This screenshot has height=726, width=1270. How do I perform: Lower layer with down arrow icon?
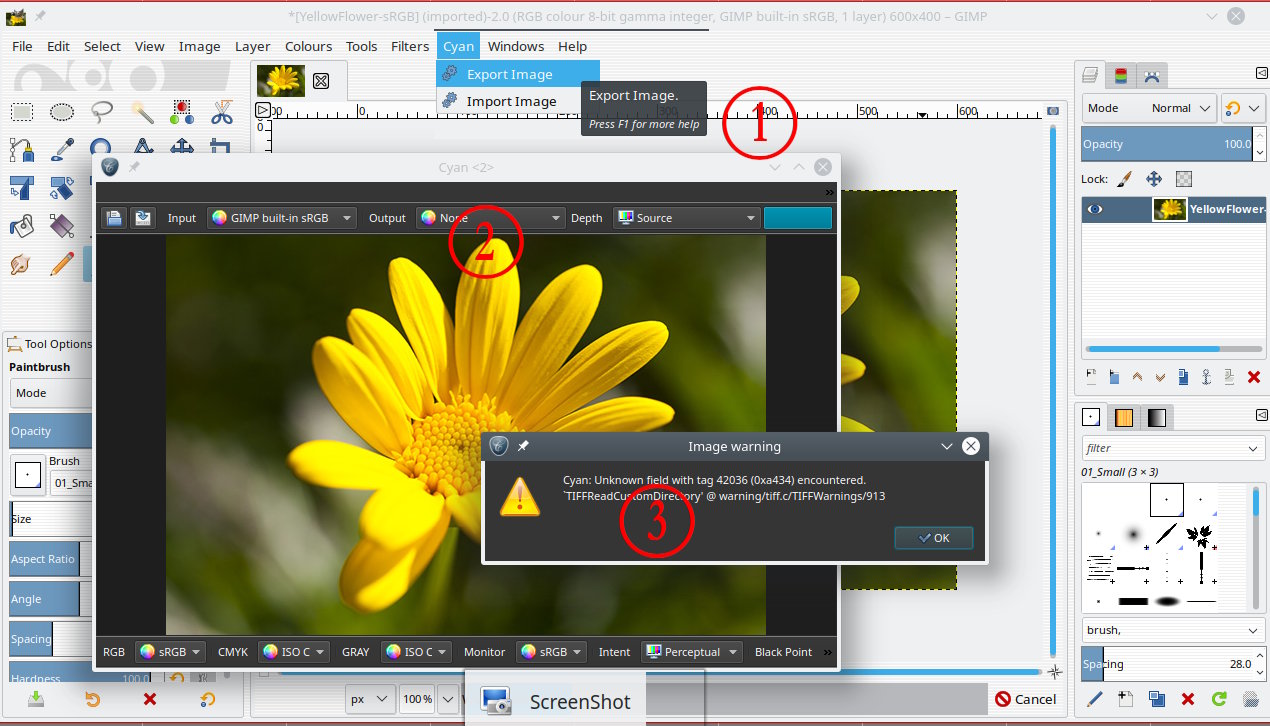[1160, 377]
